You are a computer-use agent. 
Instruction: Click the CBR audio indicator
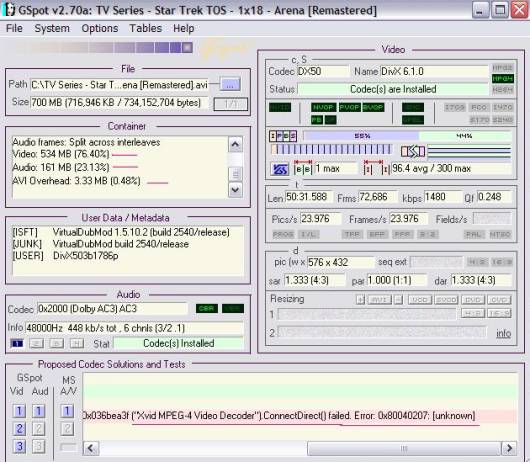coord(207,309)
